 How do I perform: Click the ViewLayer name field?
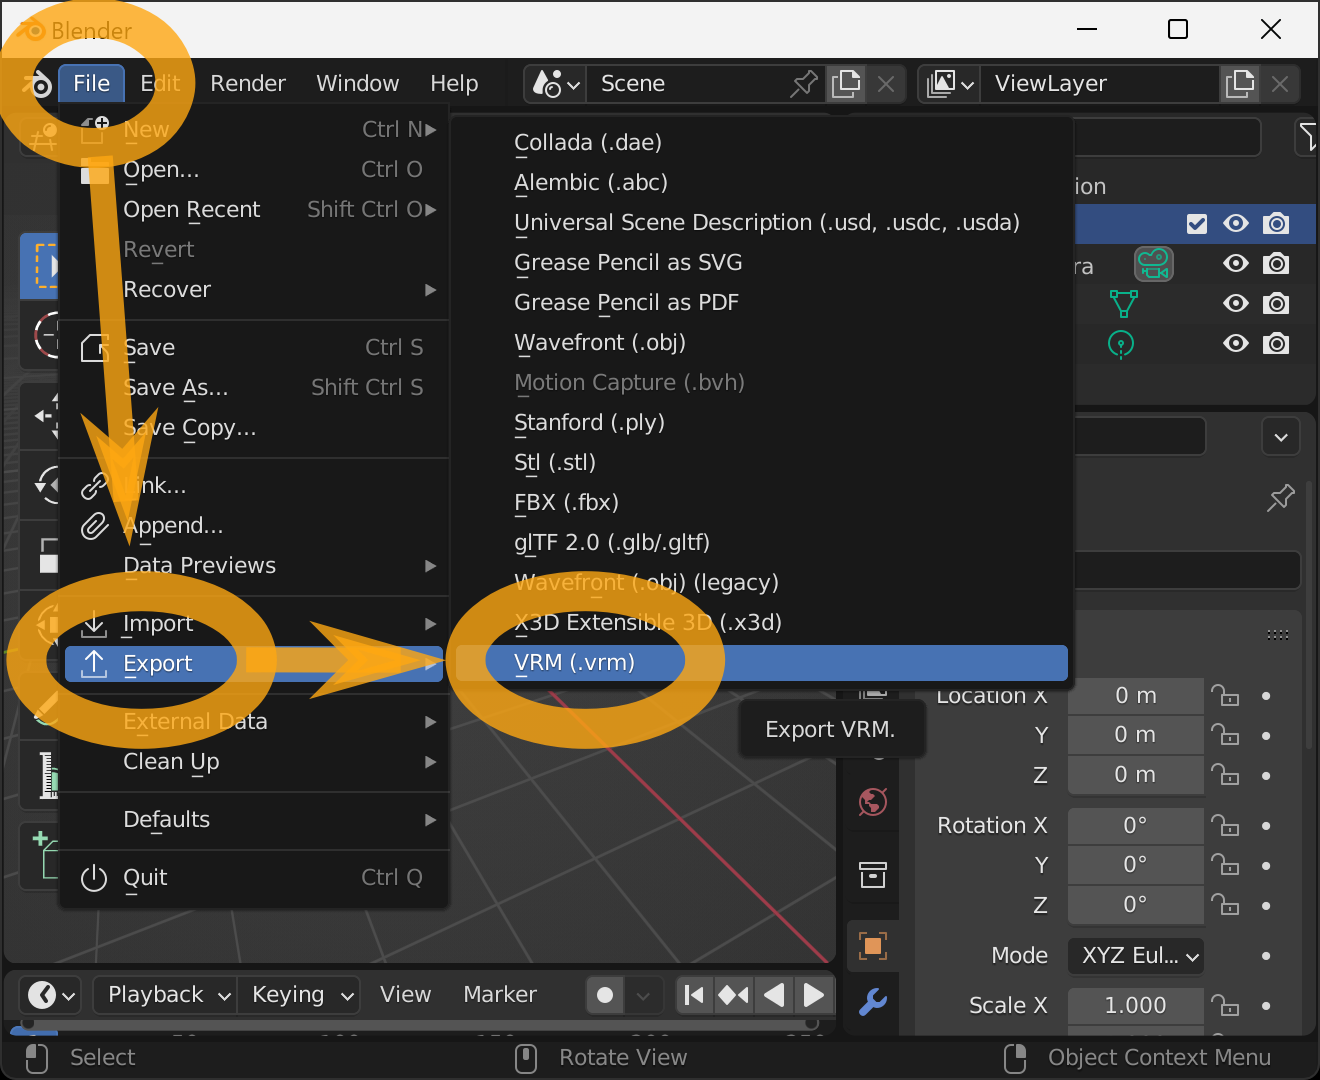(x=1099, y=84)
